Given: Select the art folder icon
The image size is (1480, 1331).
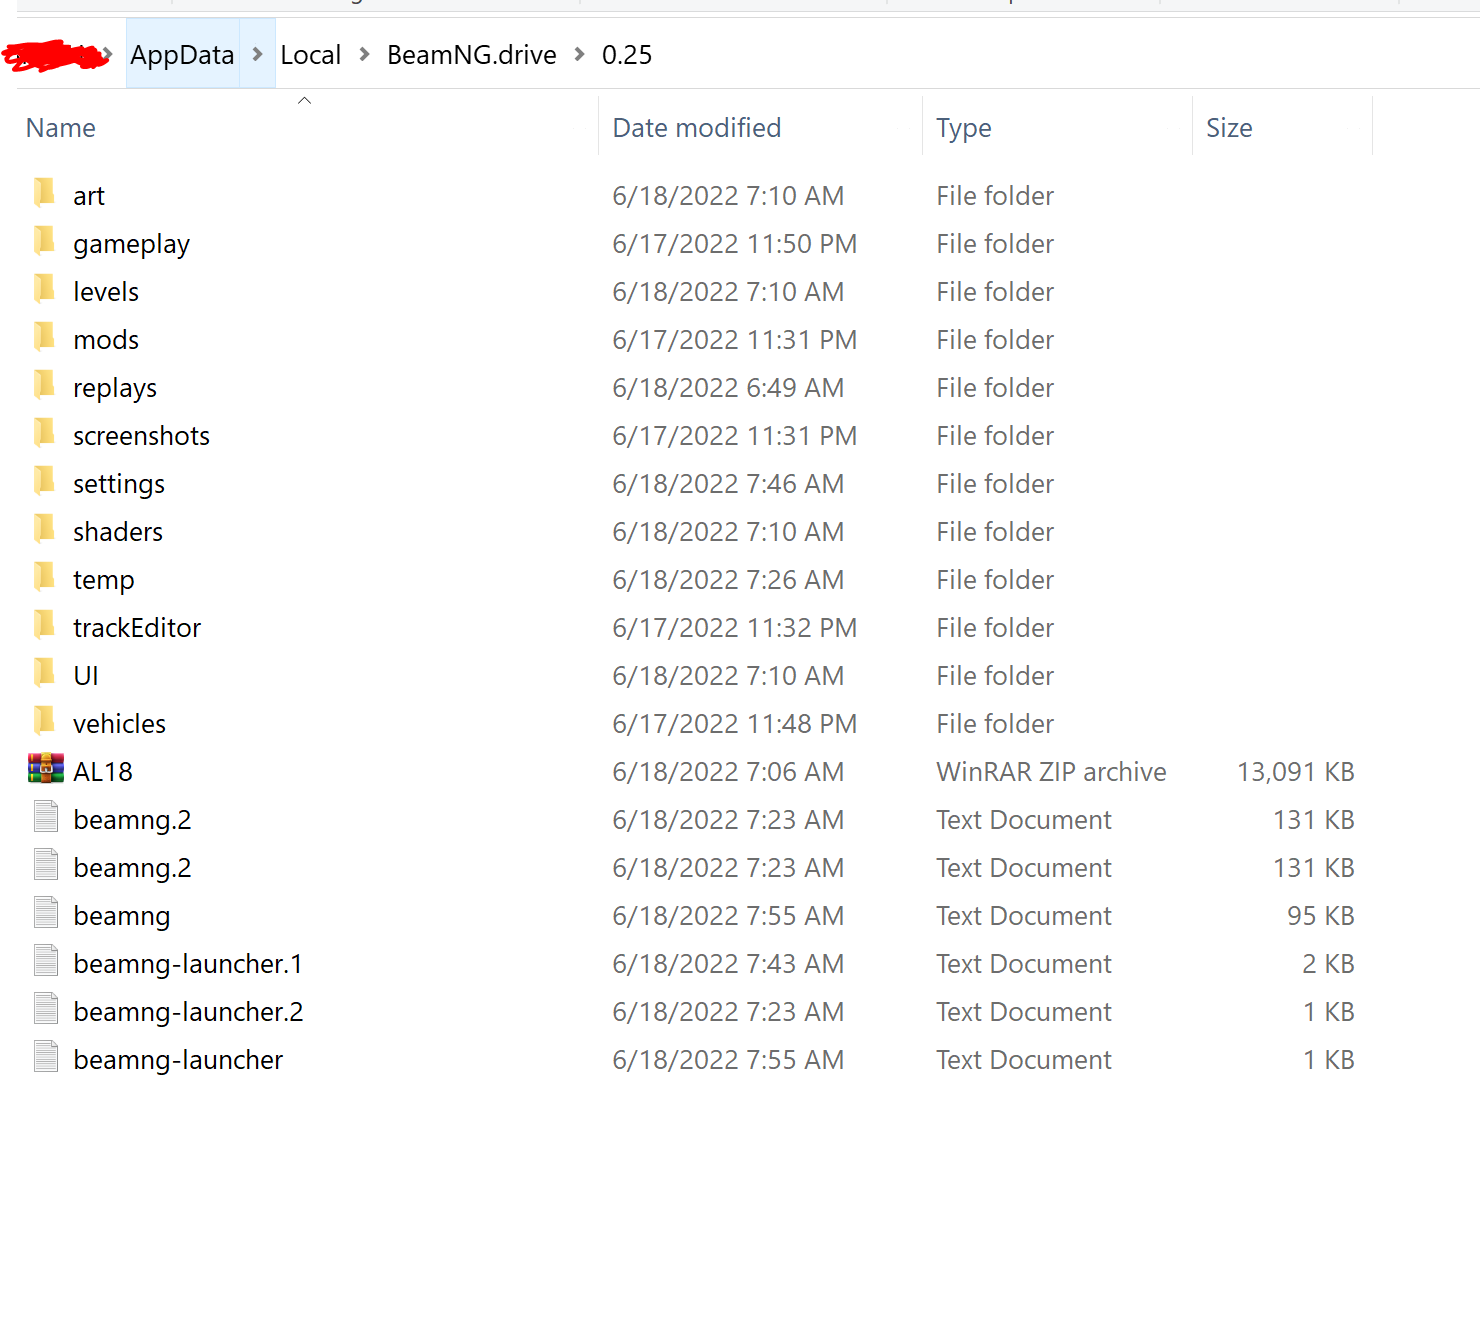Looking at the screenshot, I should point(45,192).
